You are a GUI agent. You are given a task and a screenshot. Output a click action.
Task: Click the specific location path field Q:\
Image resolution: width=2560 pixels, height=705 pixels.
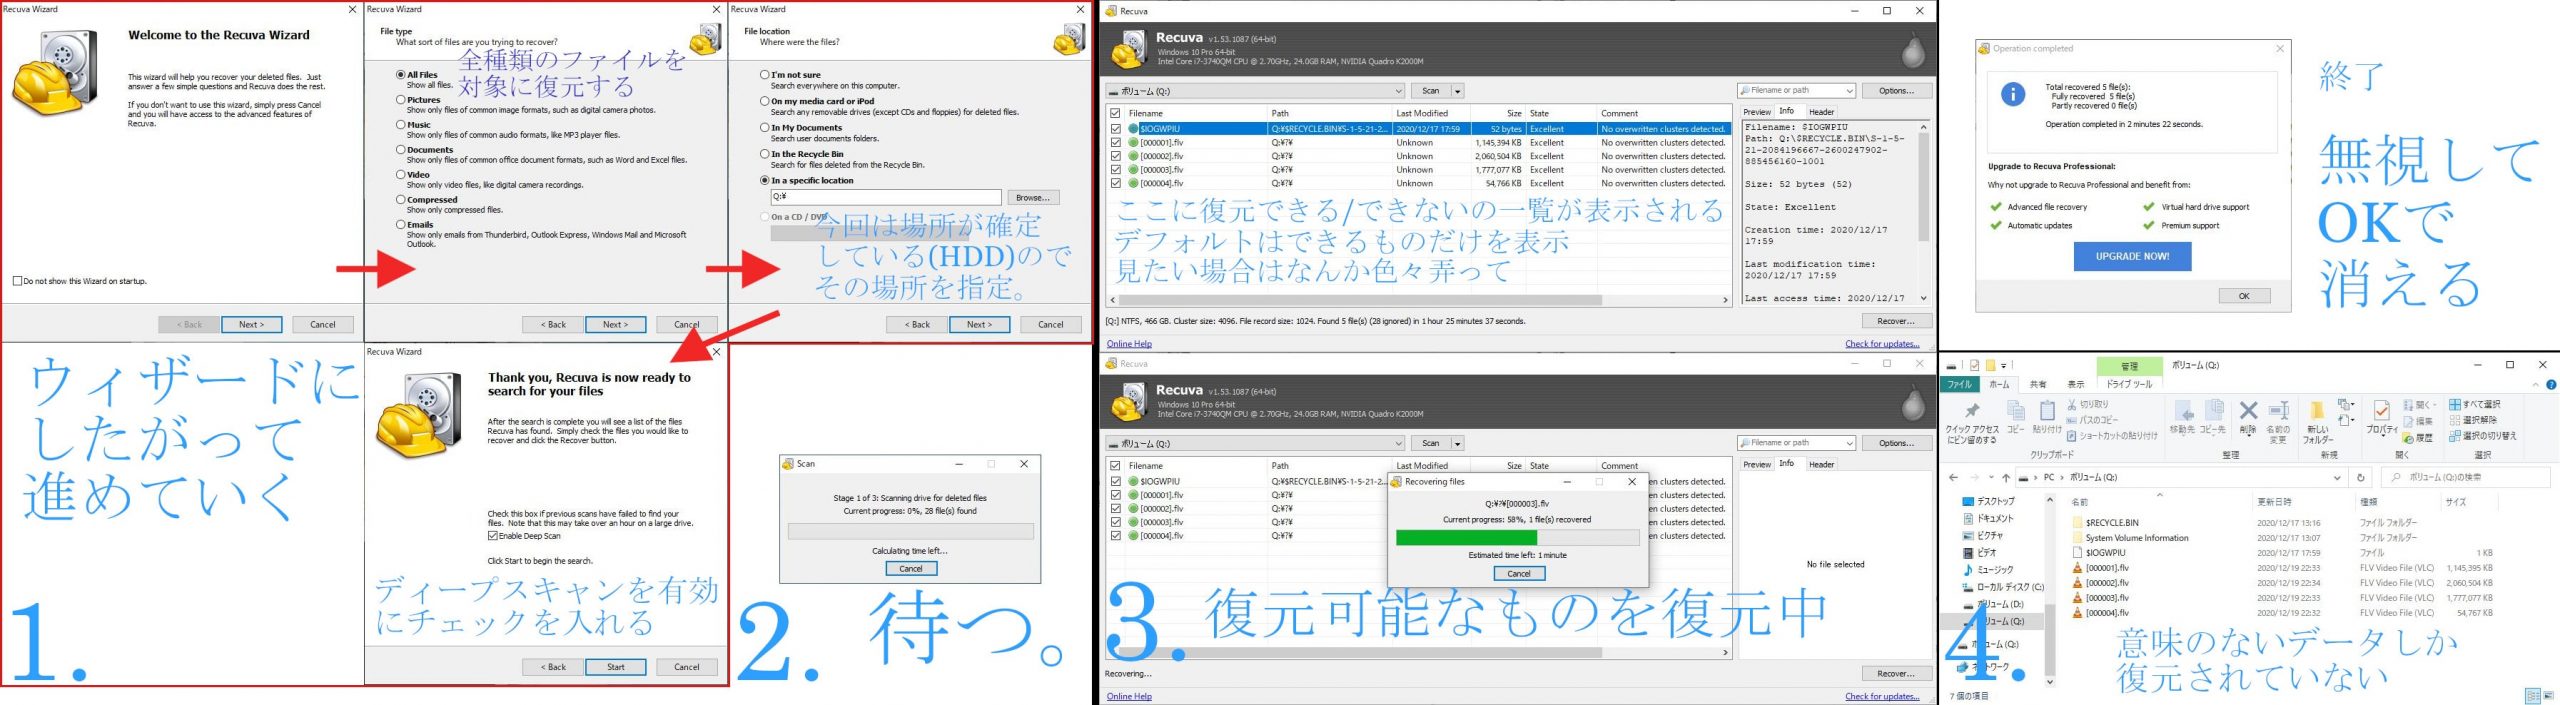click(885, 197)
